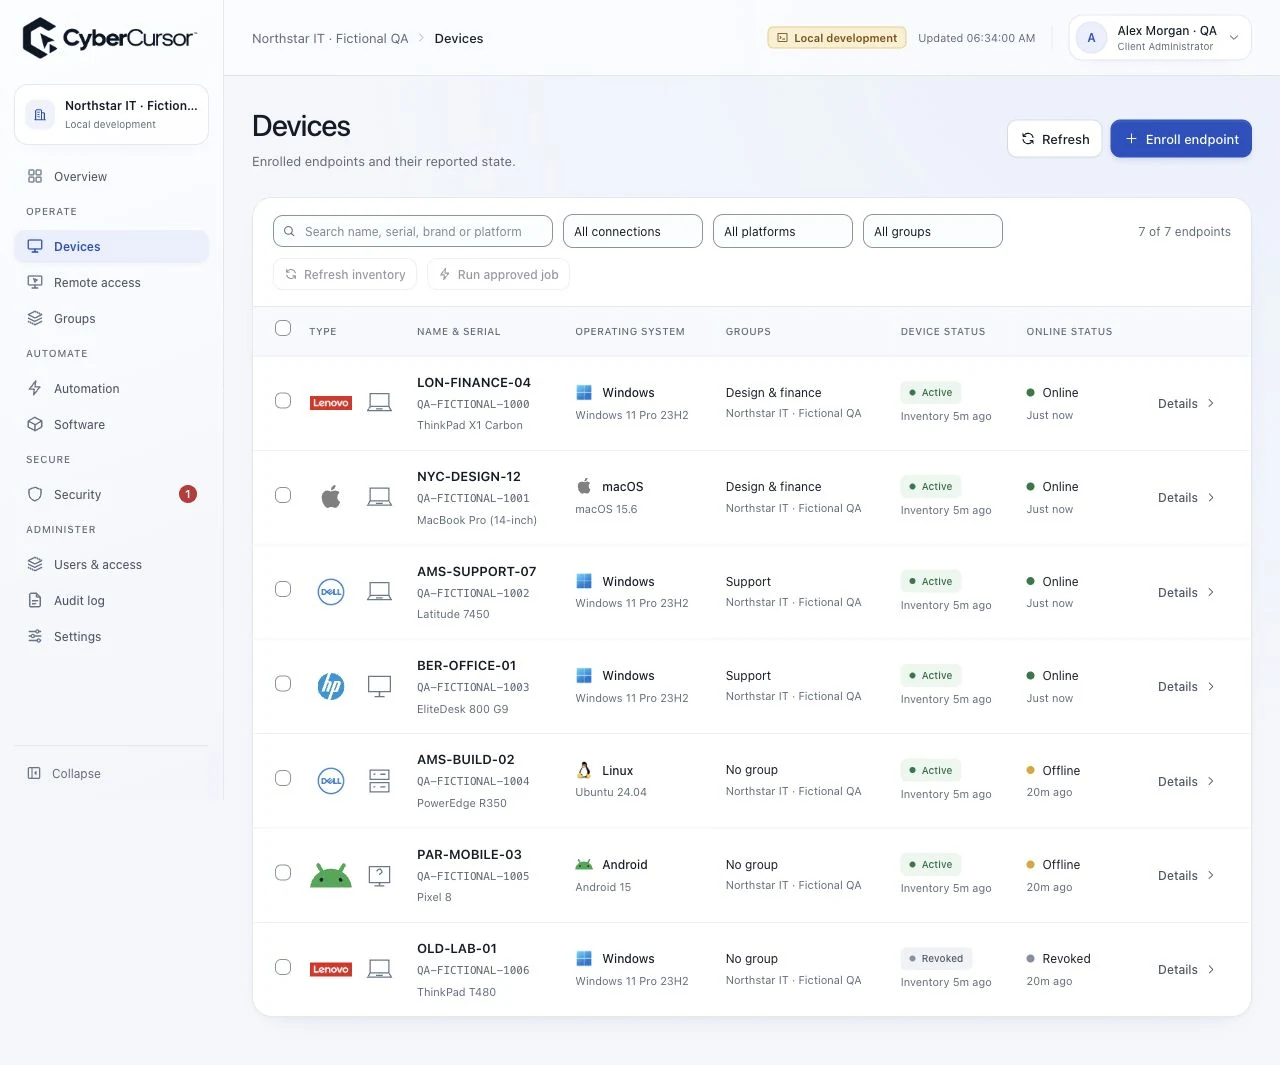Click the Northstar IT breadcrumb link
1280x1065 pixels.
tap(330, 38)
